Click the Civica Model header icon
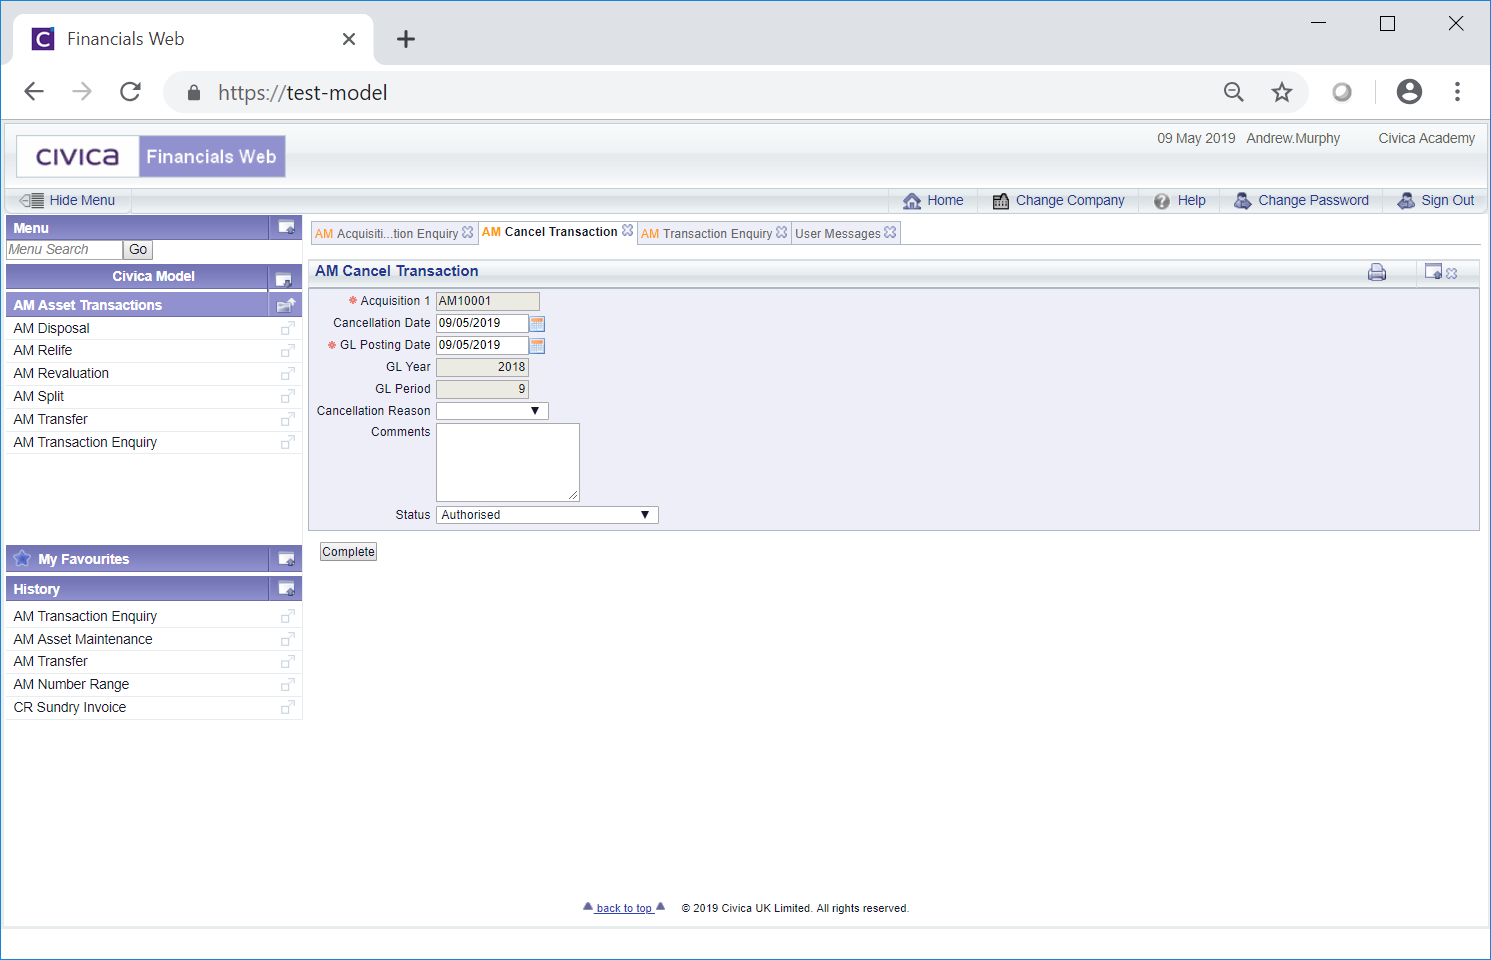1491x960 pixels. coord(284,278)
